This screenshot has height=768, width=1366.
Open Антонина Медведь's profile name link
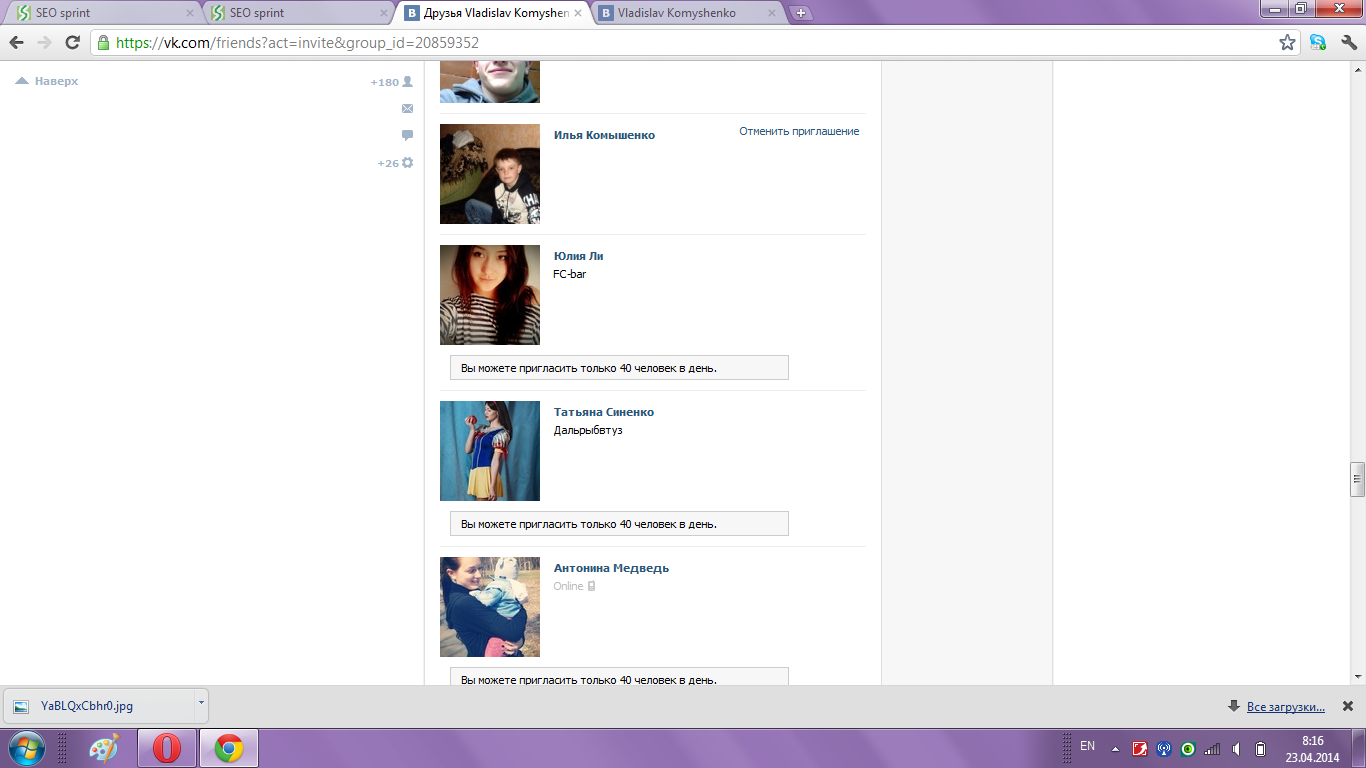(x=611, y=568)
